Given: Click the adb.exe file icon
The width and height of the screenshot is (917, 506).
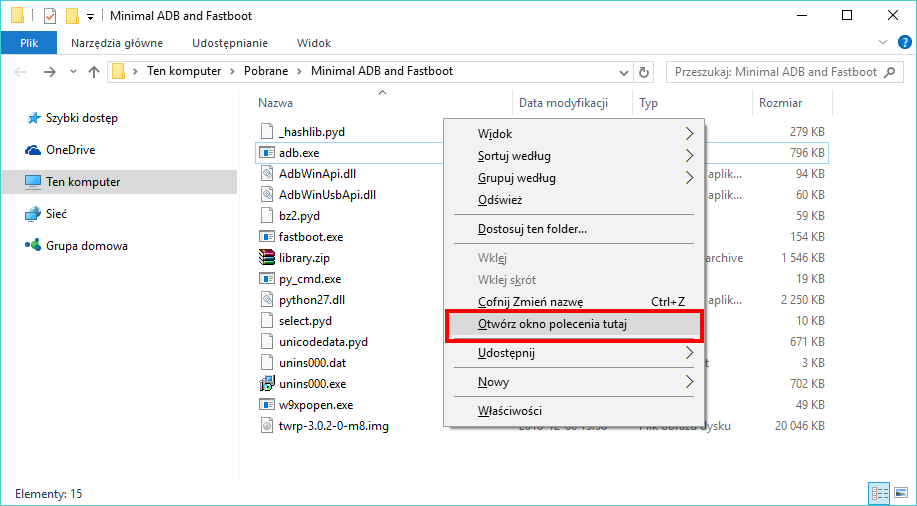Looking at the screenshot, I should click(267, 153).
